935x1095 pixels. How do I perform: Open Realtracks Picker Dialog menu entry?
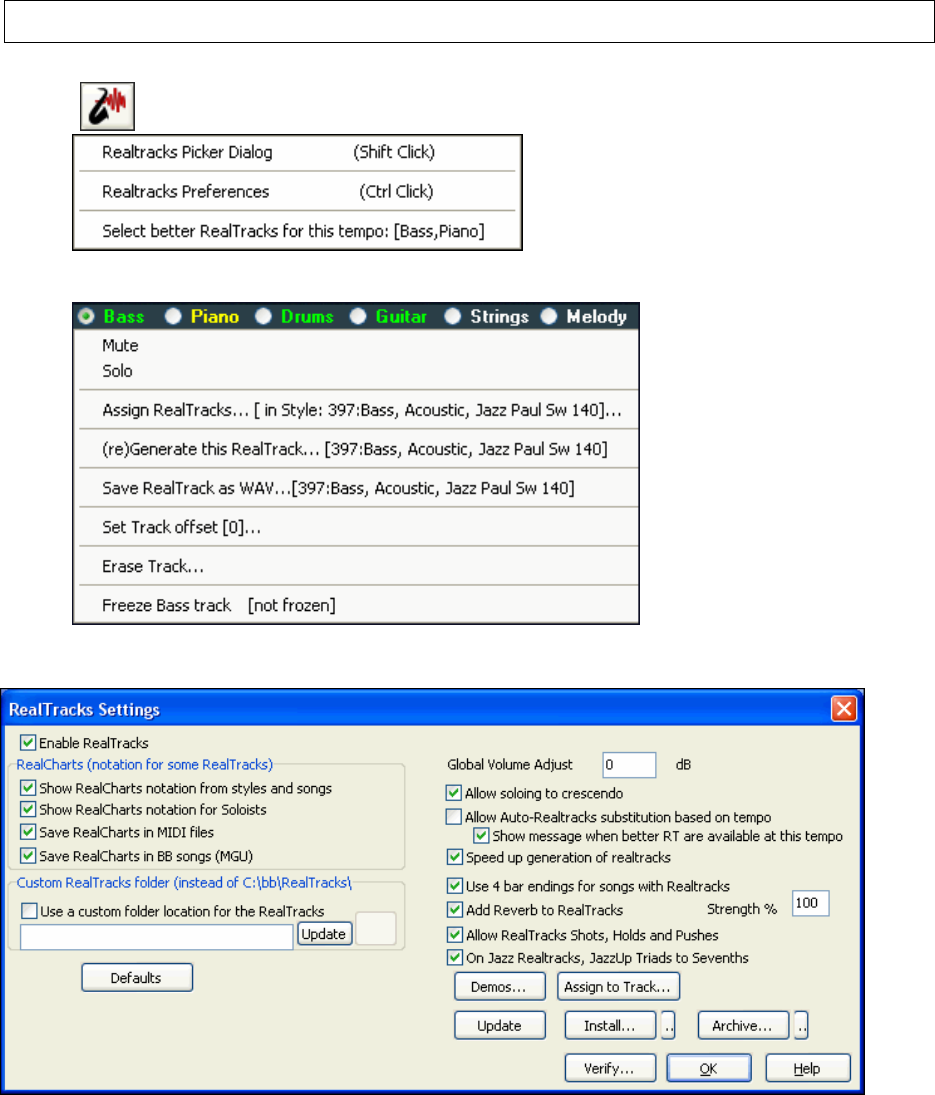[x=297, y=152]
